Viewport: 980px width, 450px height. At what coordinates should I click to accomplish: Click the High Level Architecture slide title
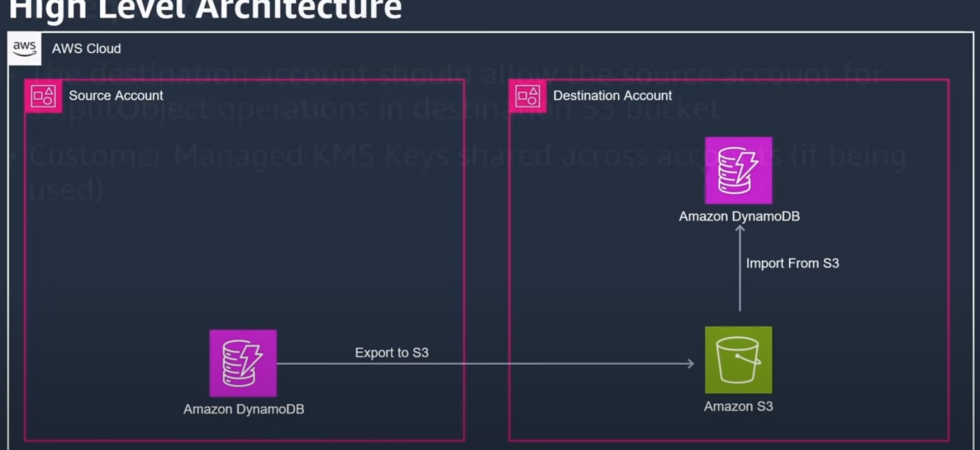point(206,9)
